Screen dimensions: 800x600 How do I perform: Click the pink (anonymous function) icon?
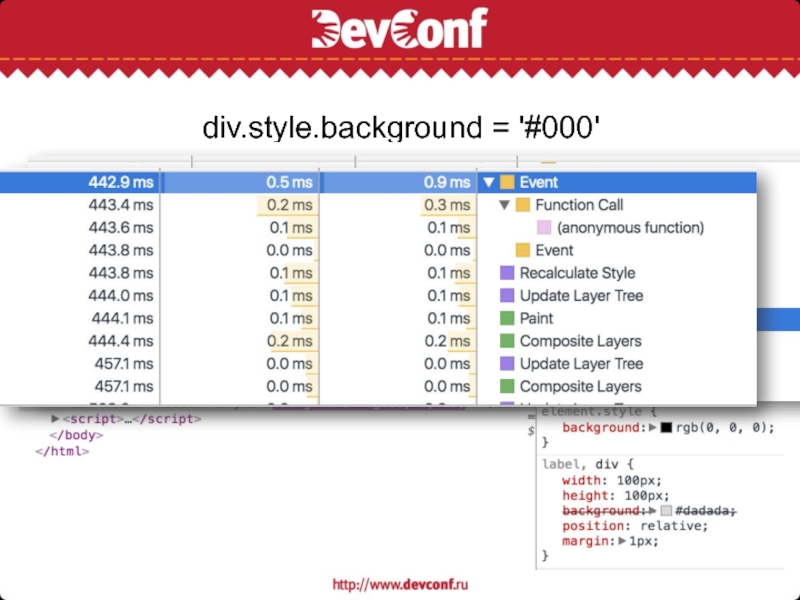point(544,228)
